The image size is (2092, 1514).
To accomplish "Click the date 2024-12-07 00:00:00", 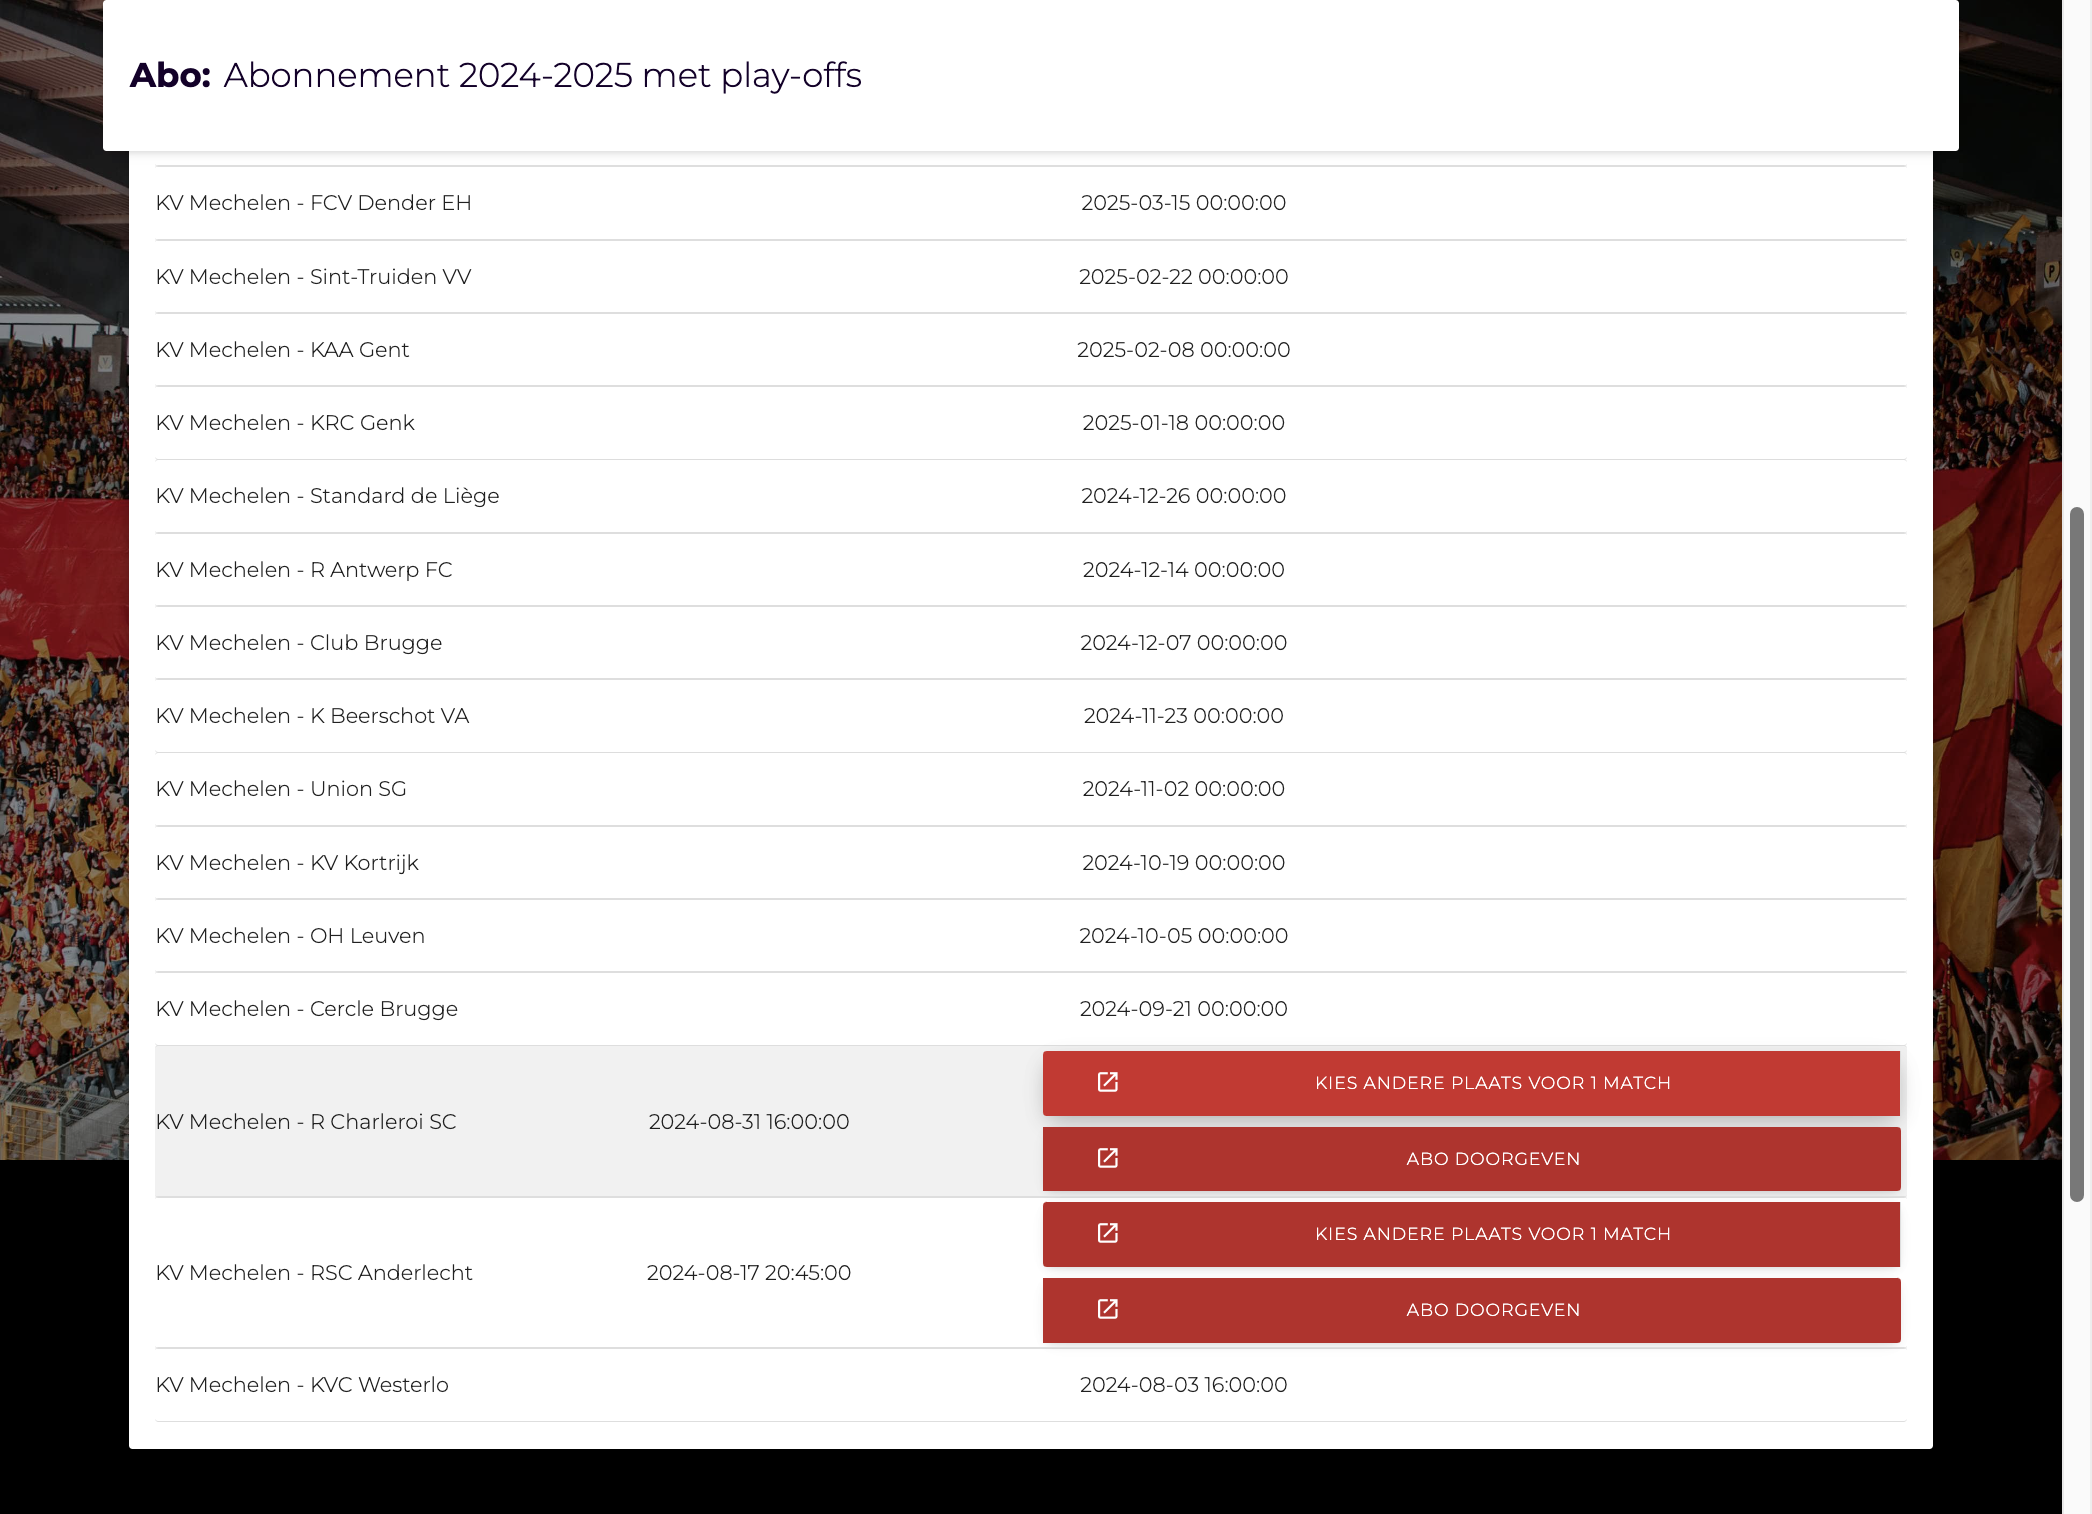I will pyautogui.click(x=1183, y=643).
